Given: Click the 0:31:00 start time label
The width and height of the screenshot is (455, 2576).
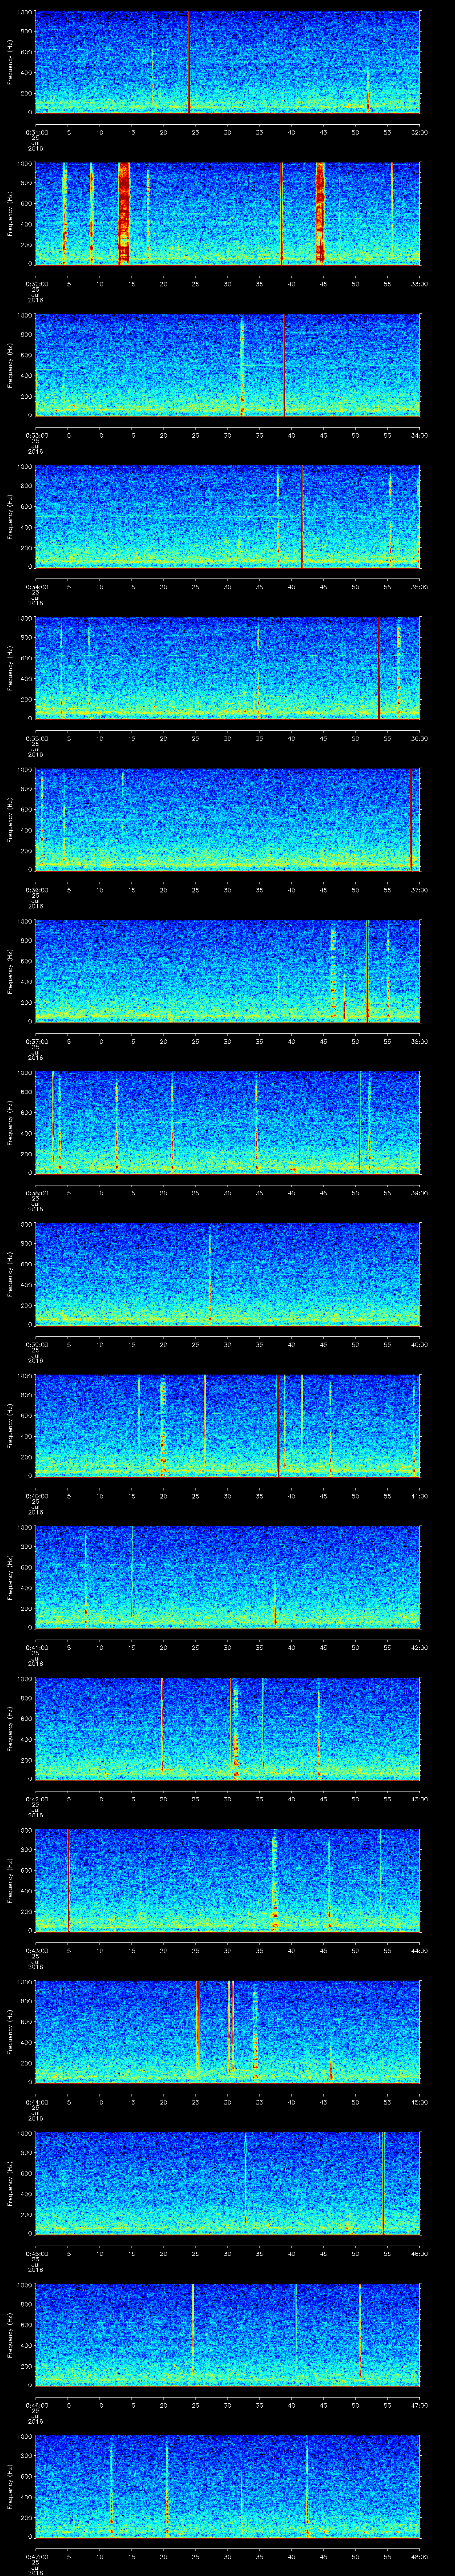Looking at the screenshot, I should pyautogui.click(x=36, y=132).
